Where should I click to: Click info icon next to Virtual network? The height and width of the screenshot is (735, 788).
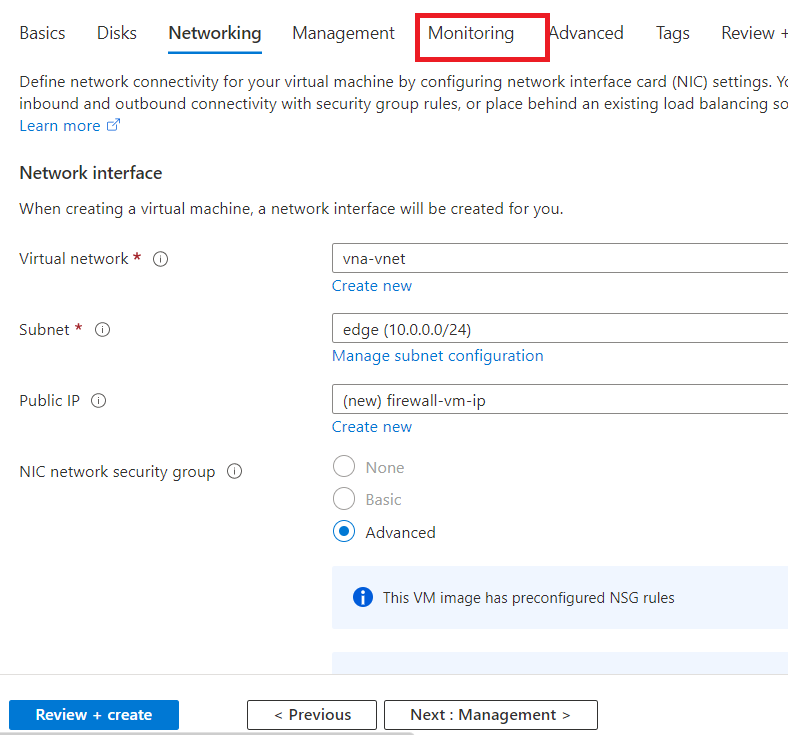[160, 259]
